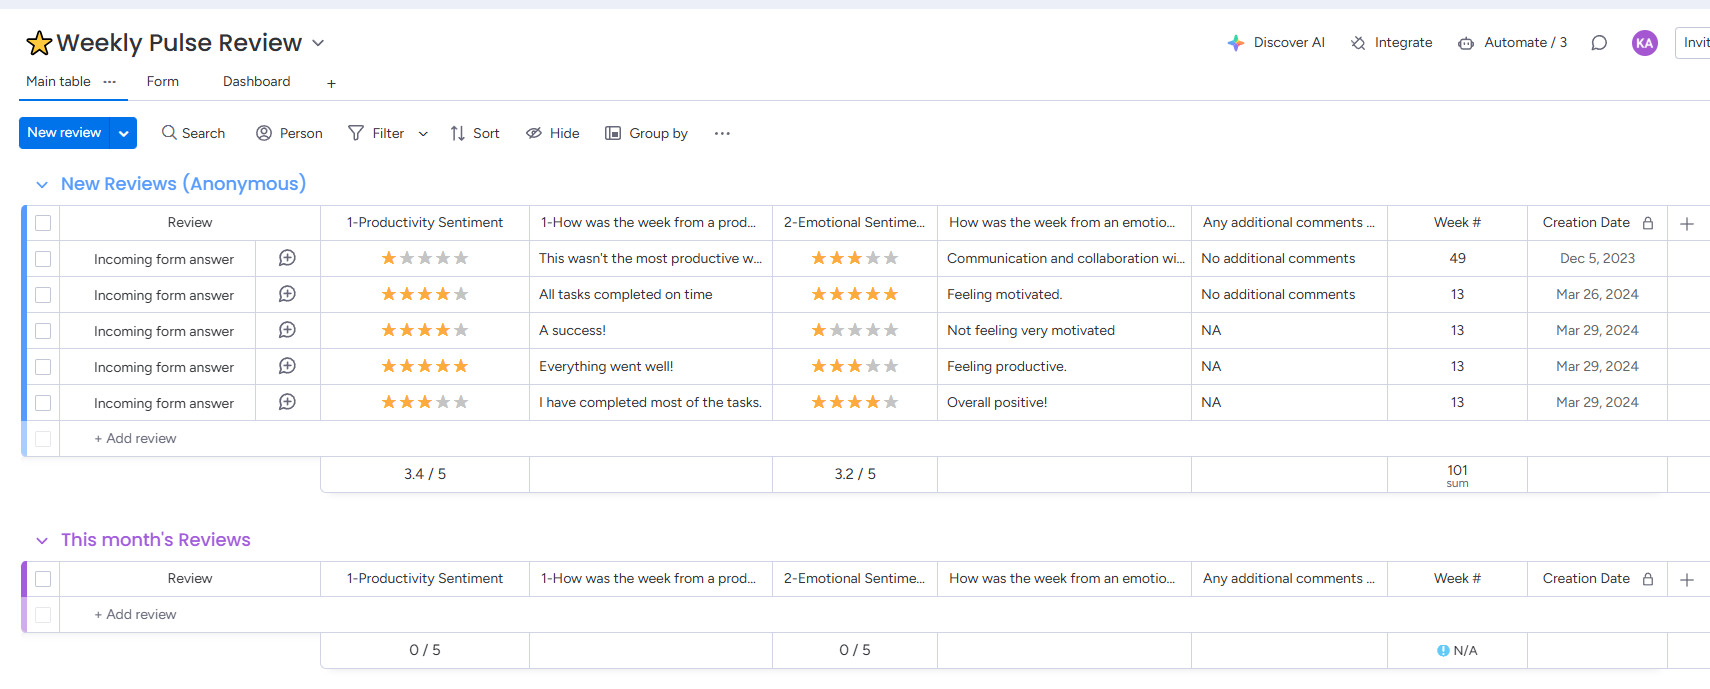Select all rows in New Reviews group

pos(43,223)
